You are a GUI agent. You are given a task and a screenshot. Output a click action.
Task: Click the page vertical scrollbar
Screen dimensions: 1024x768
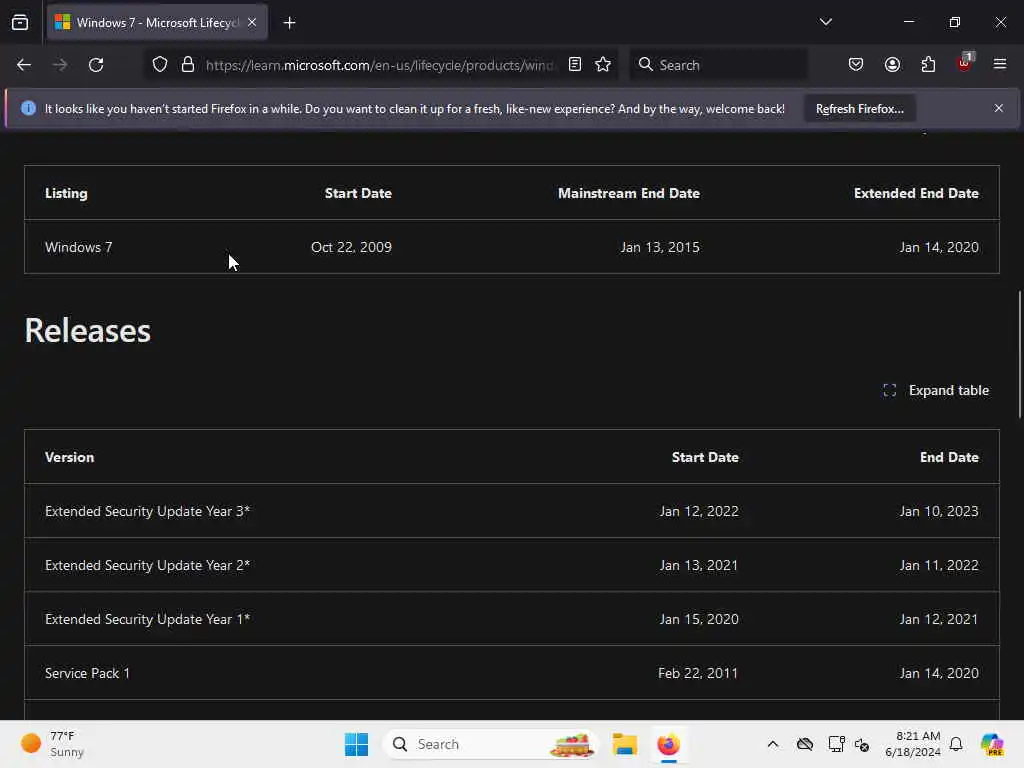coord(1019,355)
